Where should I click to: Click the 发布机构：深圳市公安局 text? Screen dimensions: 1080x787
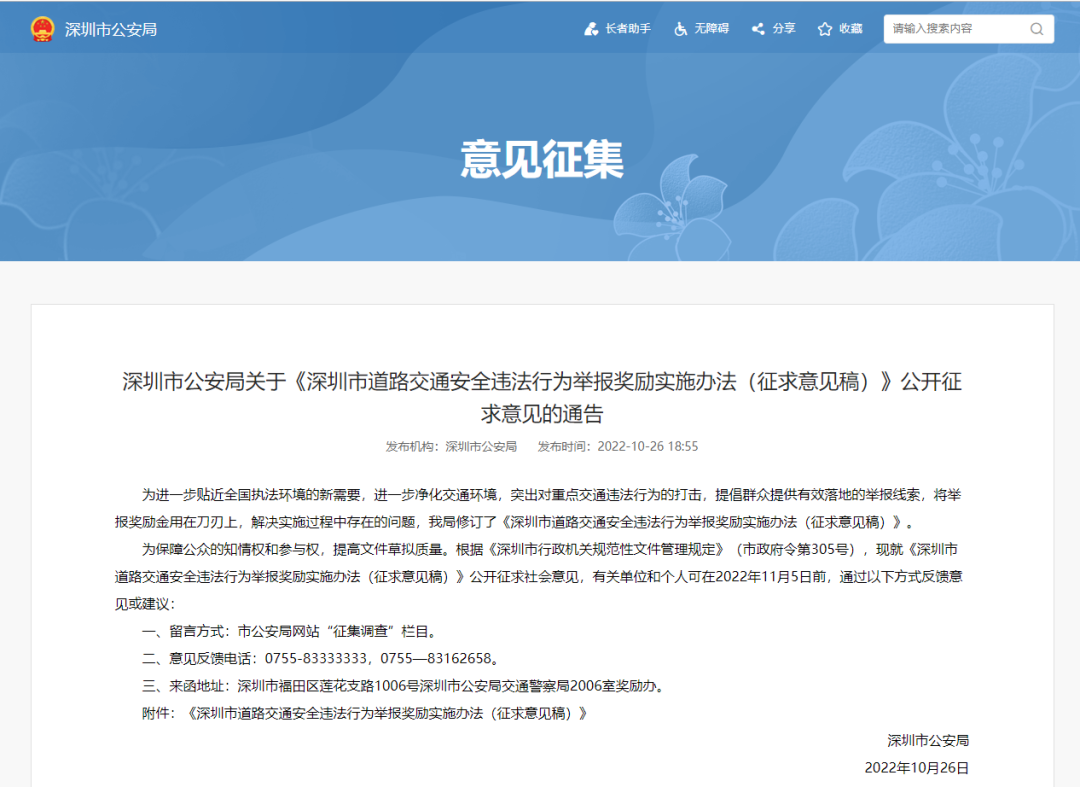coord(451,447)
